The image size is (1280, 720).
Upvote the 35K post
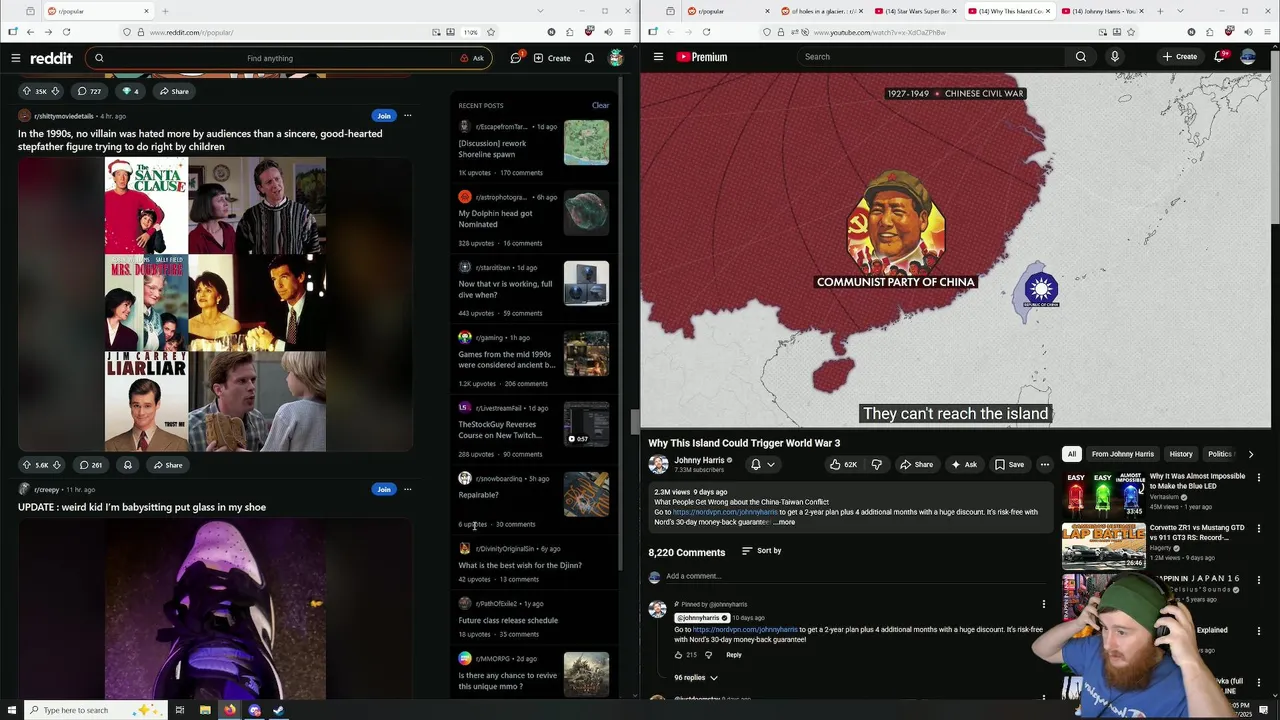[27, 91]
